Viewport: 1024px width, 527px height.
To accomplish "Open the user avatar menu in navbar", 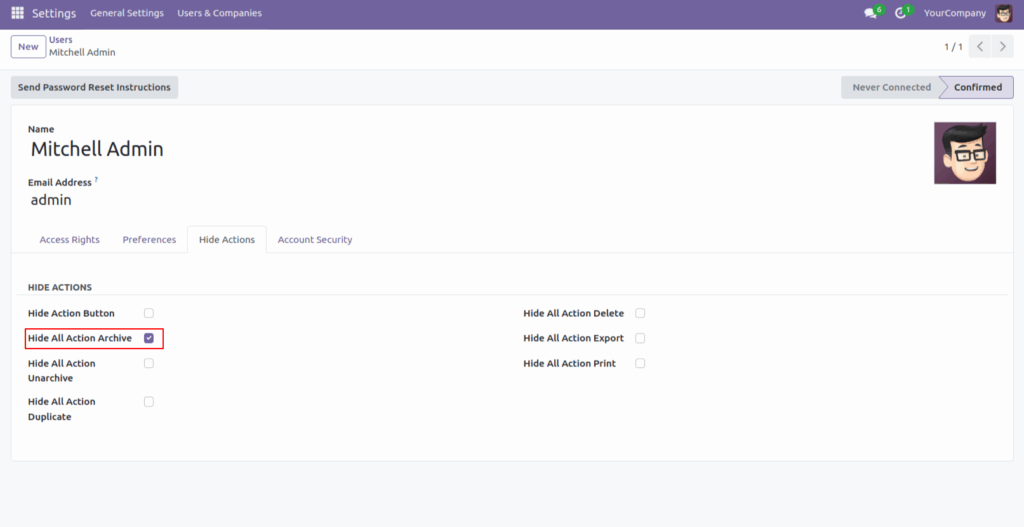I will 1003,13.
